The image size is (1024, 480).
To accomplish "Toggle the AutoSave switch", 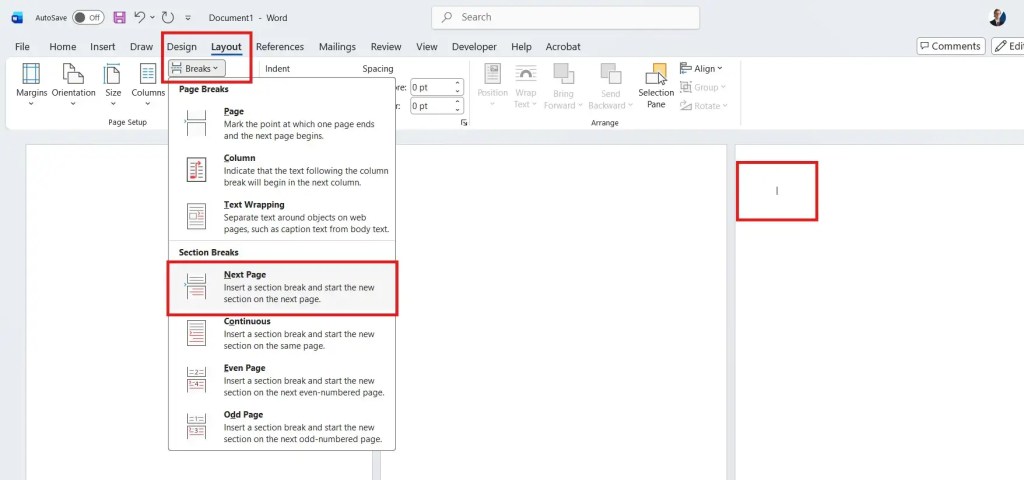I will click(88, 18).
